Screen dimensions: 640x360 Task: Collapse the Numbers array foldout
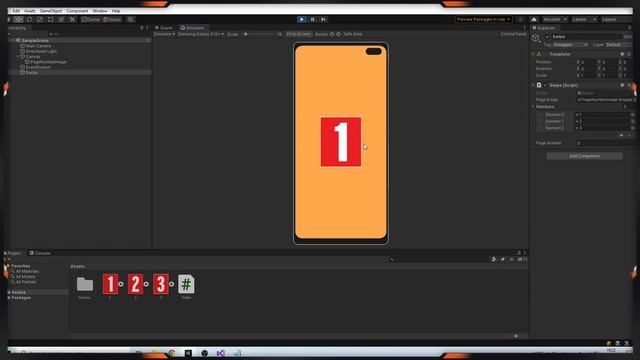pos(533,107)
